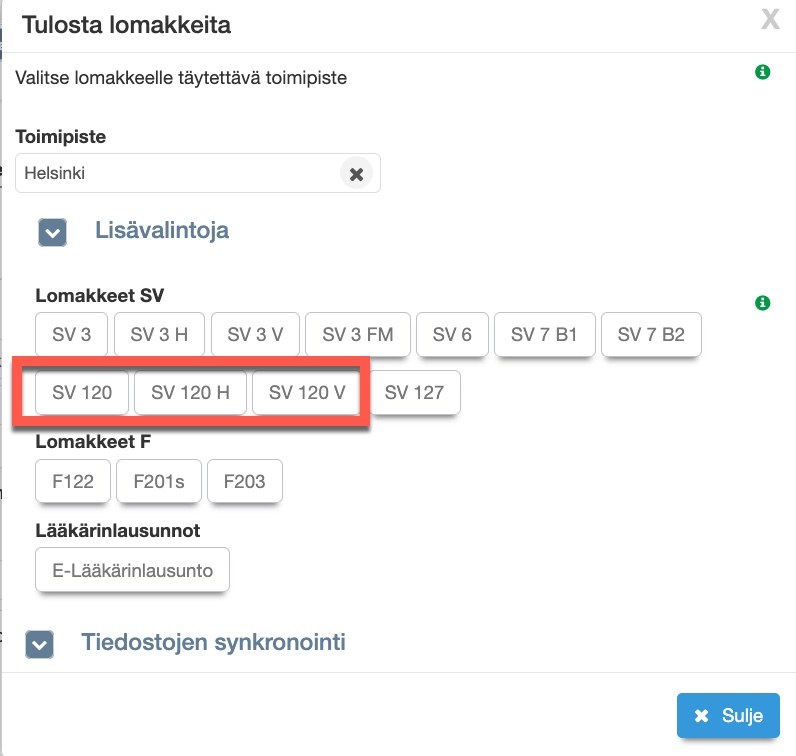Print the SV 3 V form
Image resolution: width=796 pixels, height=756 pixels.
pyautogui.click(x=254, y=335)
